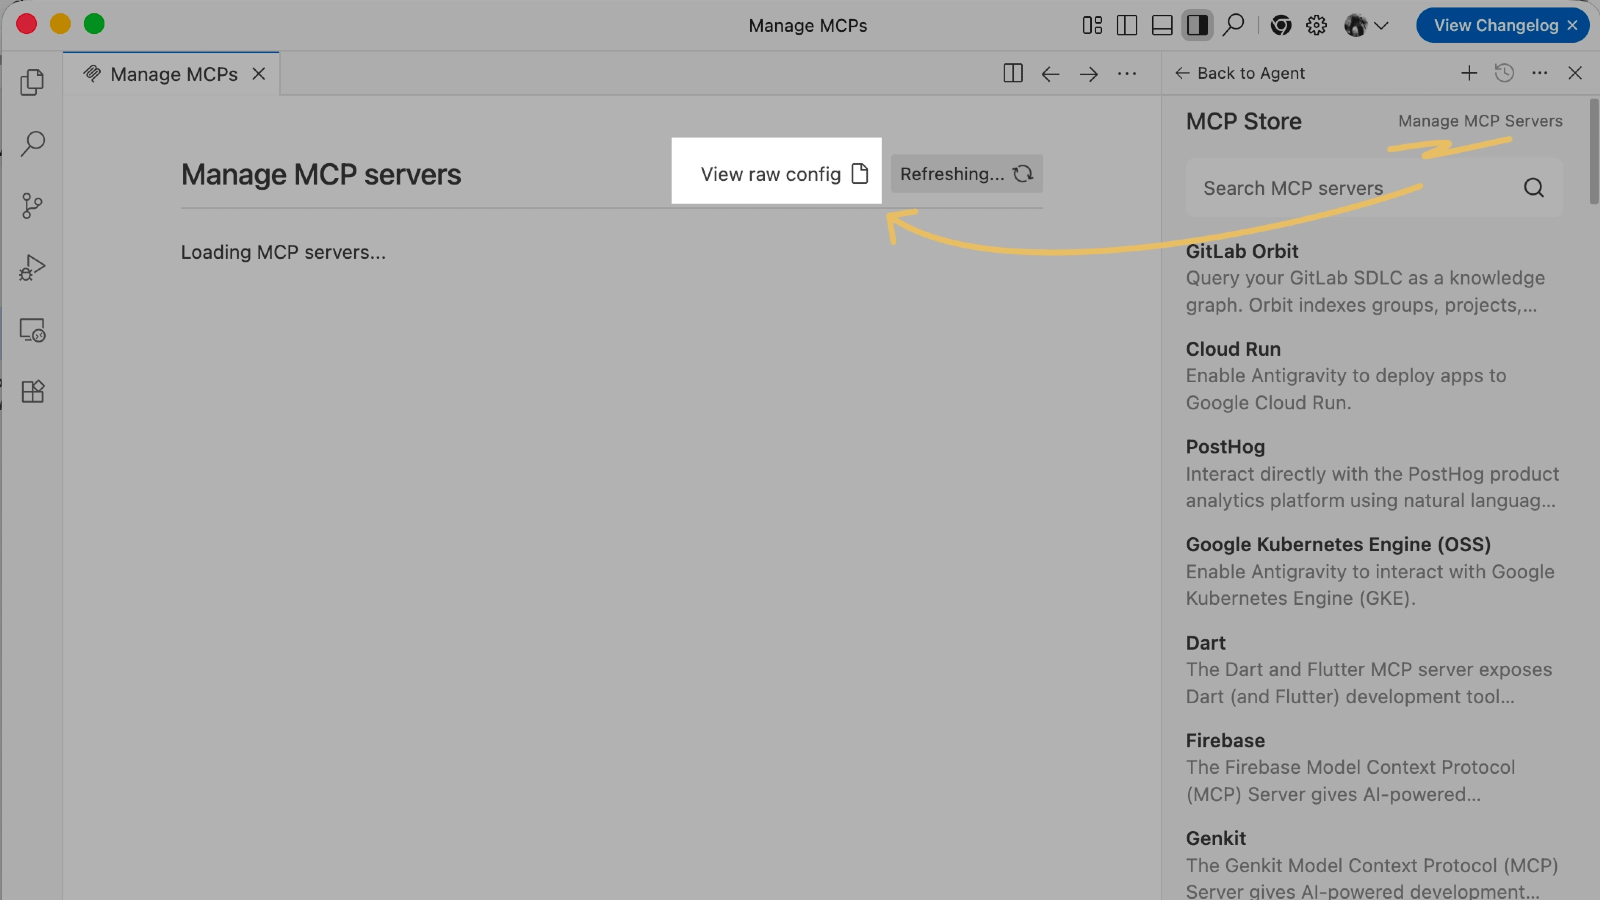Select the Dart MCP server
The width and height of the screenshot is (1600, 900).
[1374, 670]
